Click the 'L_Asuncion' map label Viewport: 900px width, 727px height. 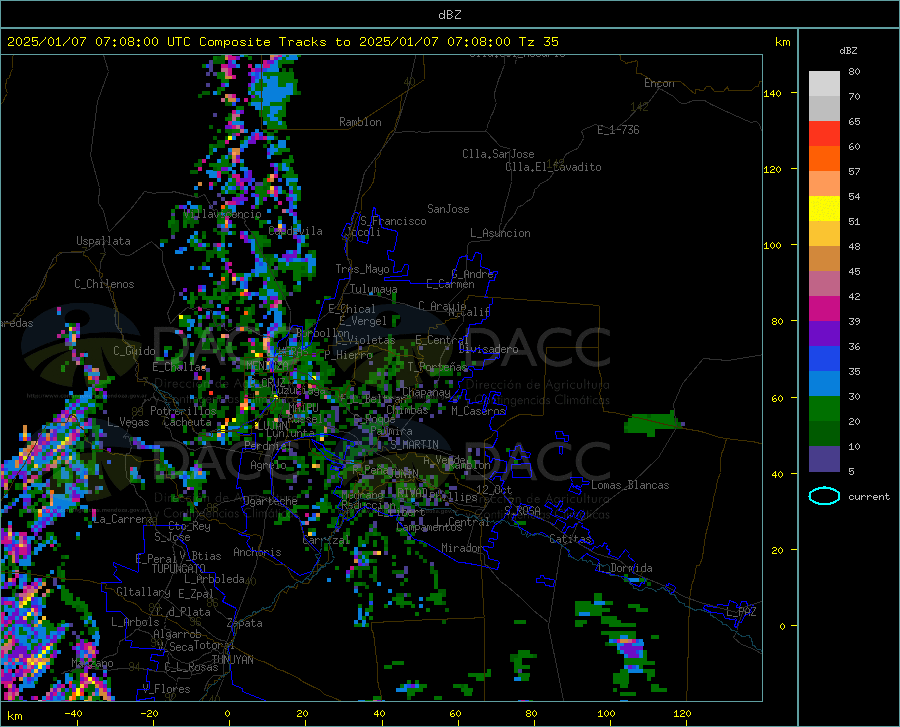click(x=500, y=233)
